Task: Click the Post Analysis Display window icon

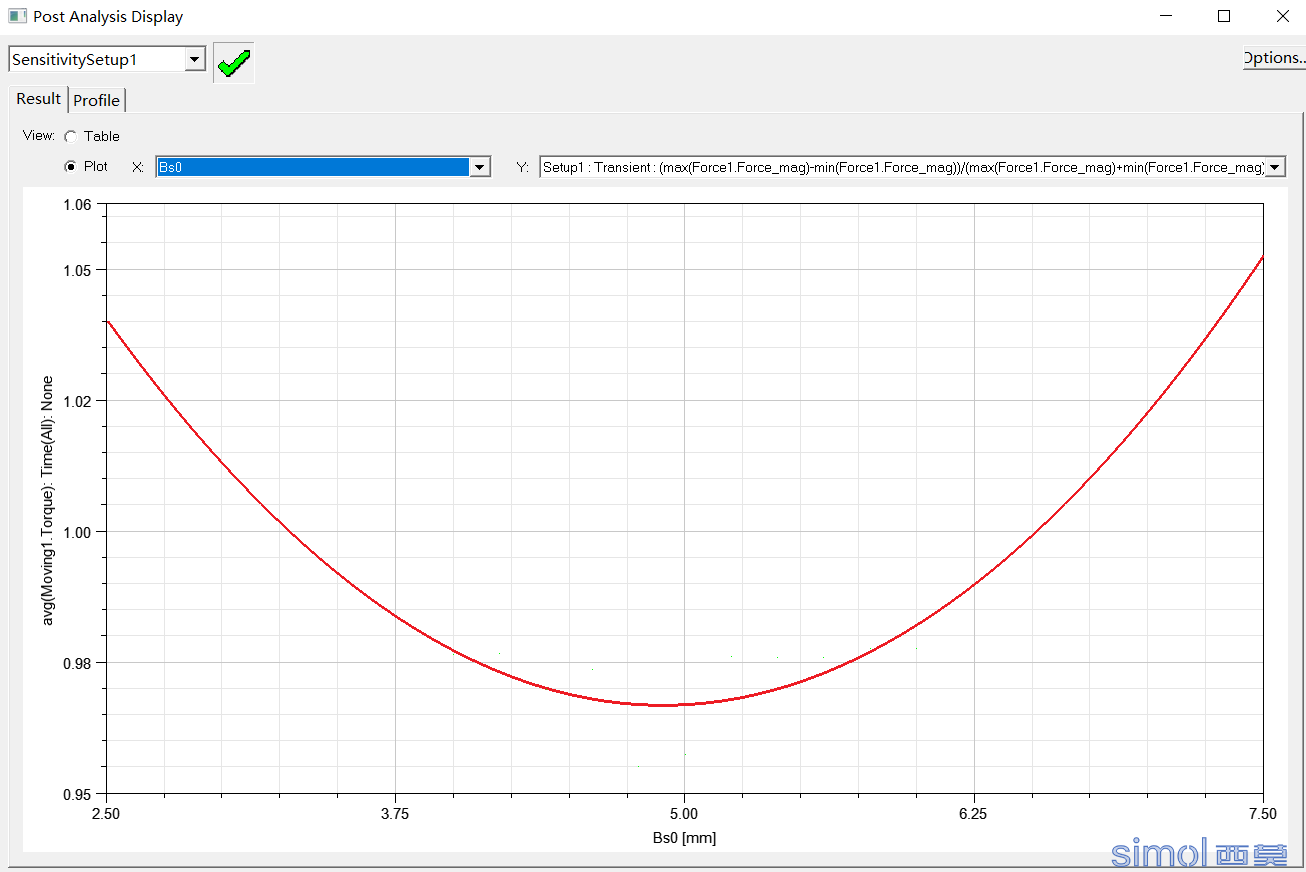Action: point(17,17)
